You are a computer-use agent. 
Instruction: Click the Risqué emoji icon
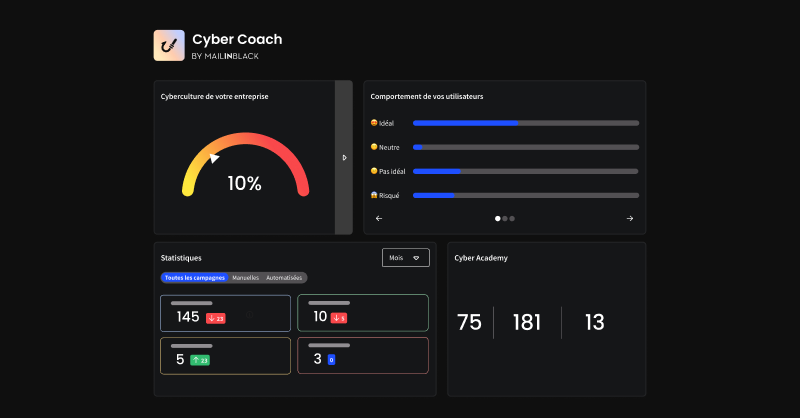374,195
